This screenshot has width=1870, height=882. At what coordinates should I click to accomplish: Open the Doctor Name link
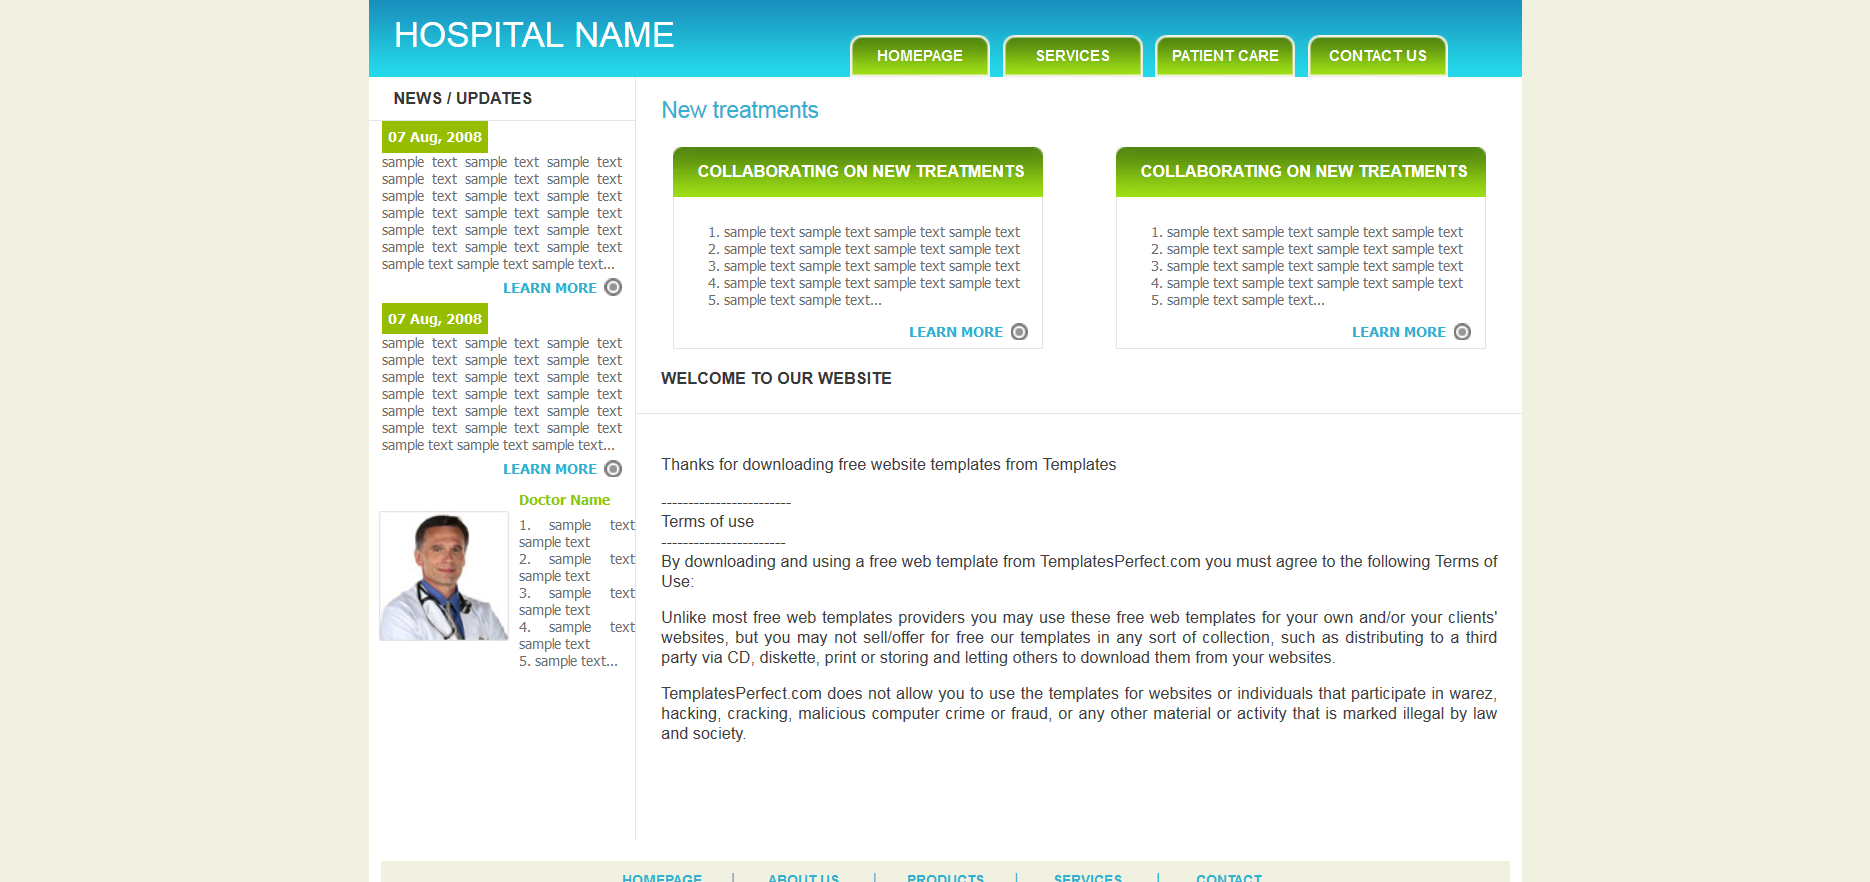(564, 500)
